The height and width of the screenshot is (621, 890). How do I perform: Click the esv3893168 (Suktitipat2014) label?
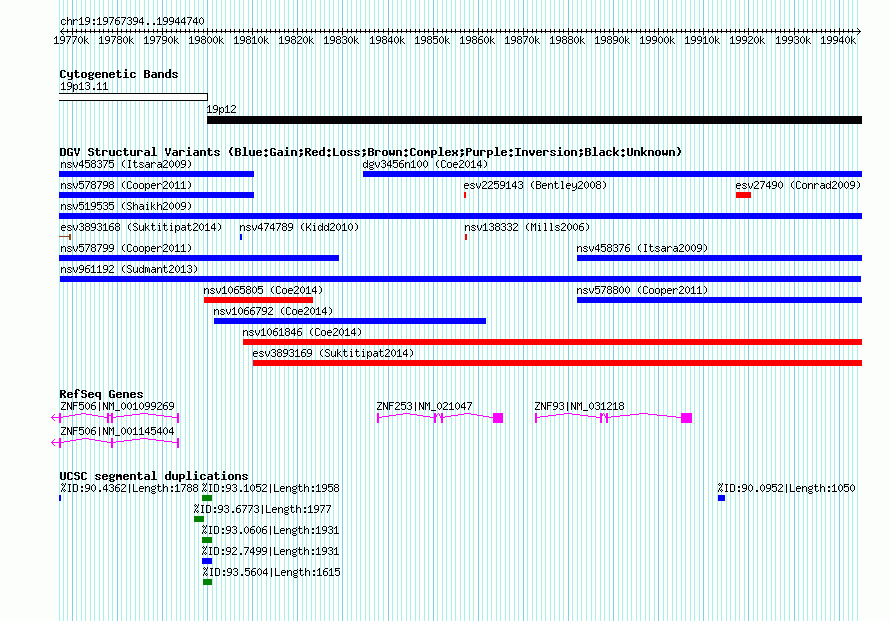[x=141, y=227]
